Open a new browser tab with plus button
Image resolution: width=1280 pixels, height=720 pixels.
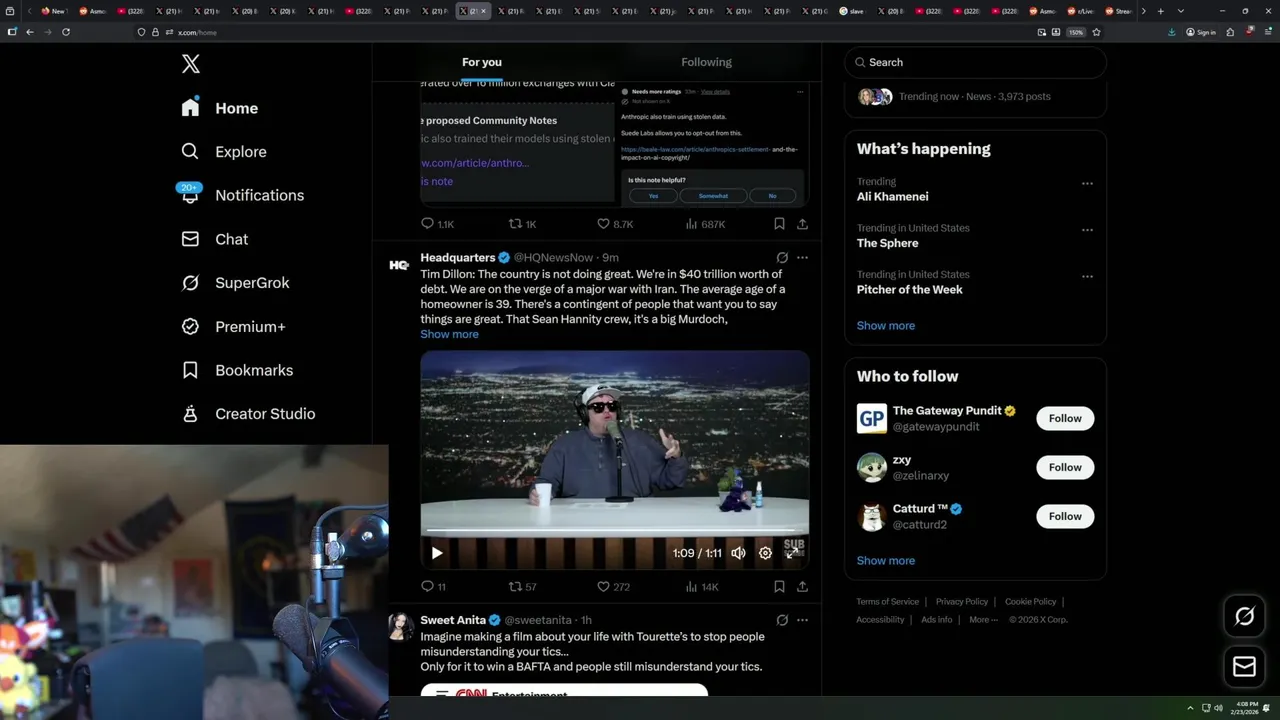(x=1160, y=11)
